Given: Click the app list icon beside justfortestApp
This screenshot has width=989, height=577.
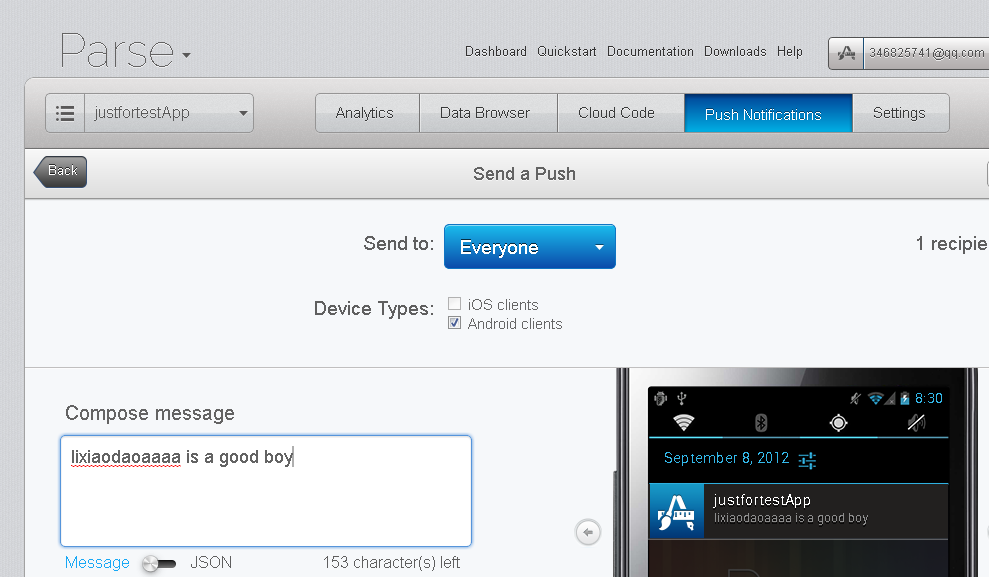Looking at the screenshot, I should [64, 112].
